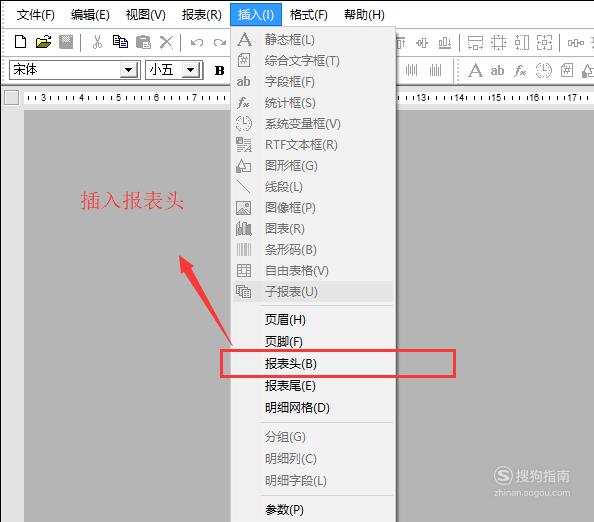Viewport: 594px width, 522px height.
Task: Insert 报表头(B) report header
Action: pyautogui.click(x=313, y=364)
